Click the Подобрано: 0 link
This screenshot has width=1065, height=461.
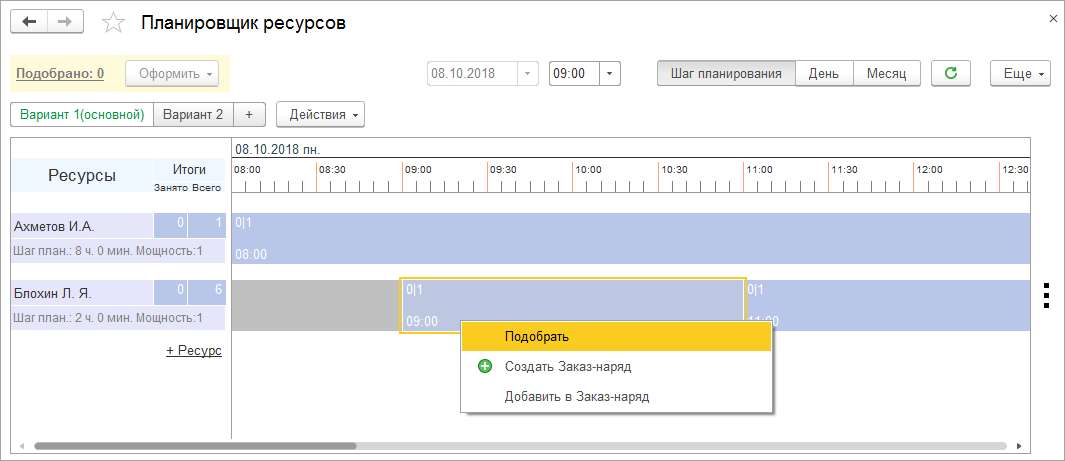pos(60,73)
